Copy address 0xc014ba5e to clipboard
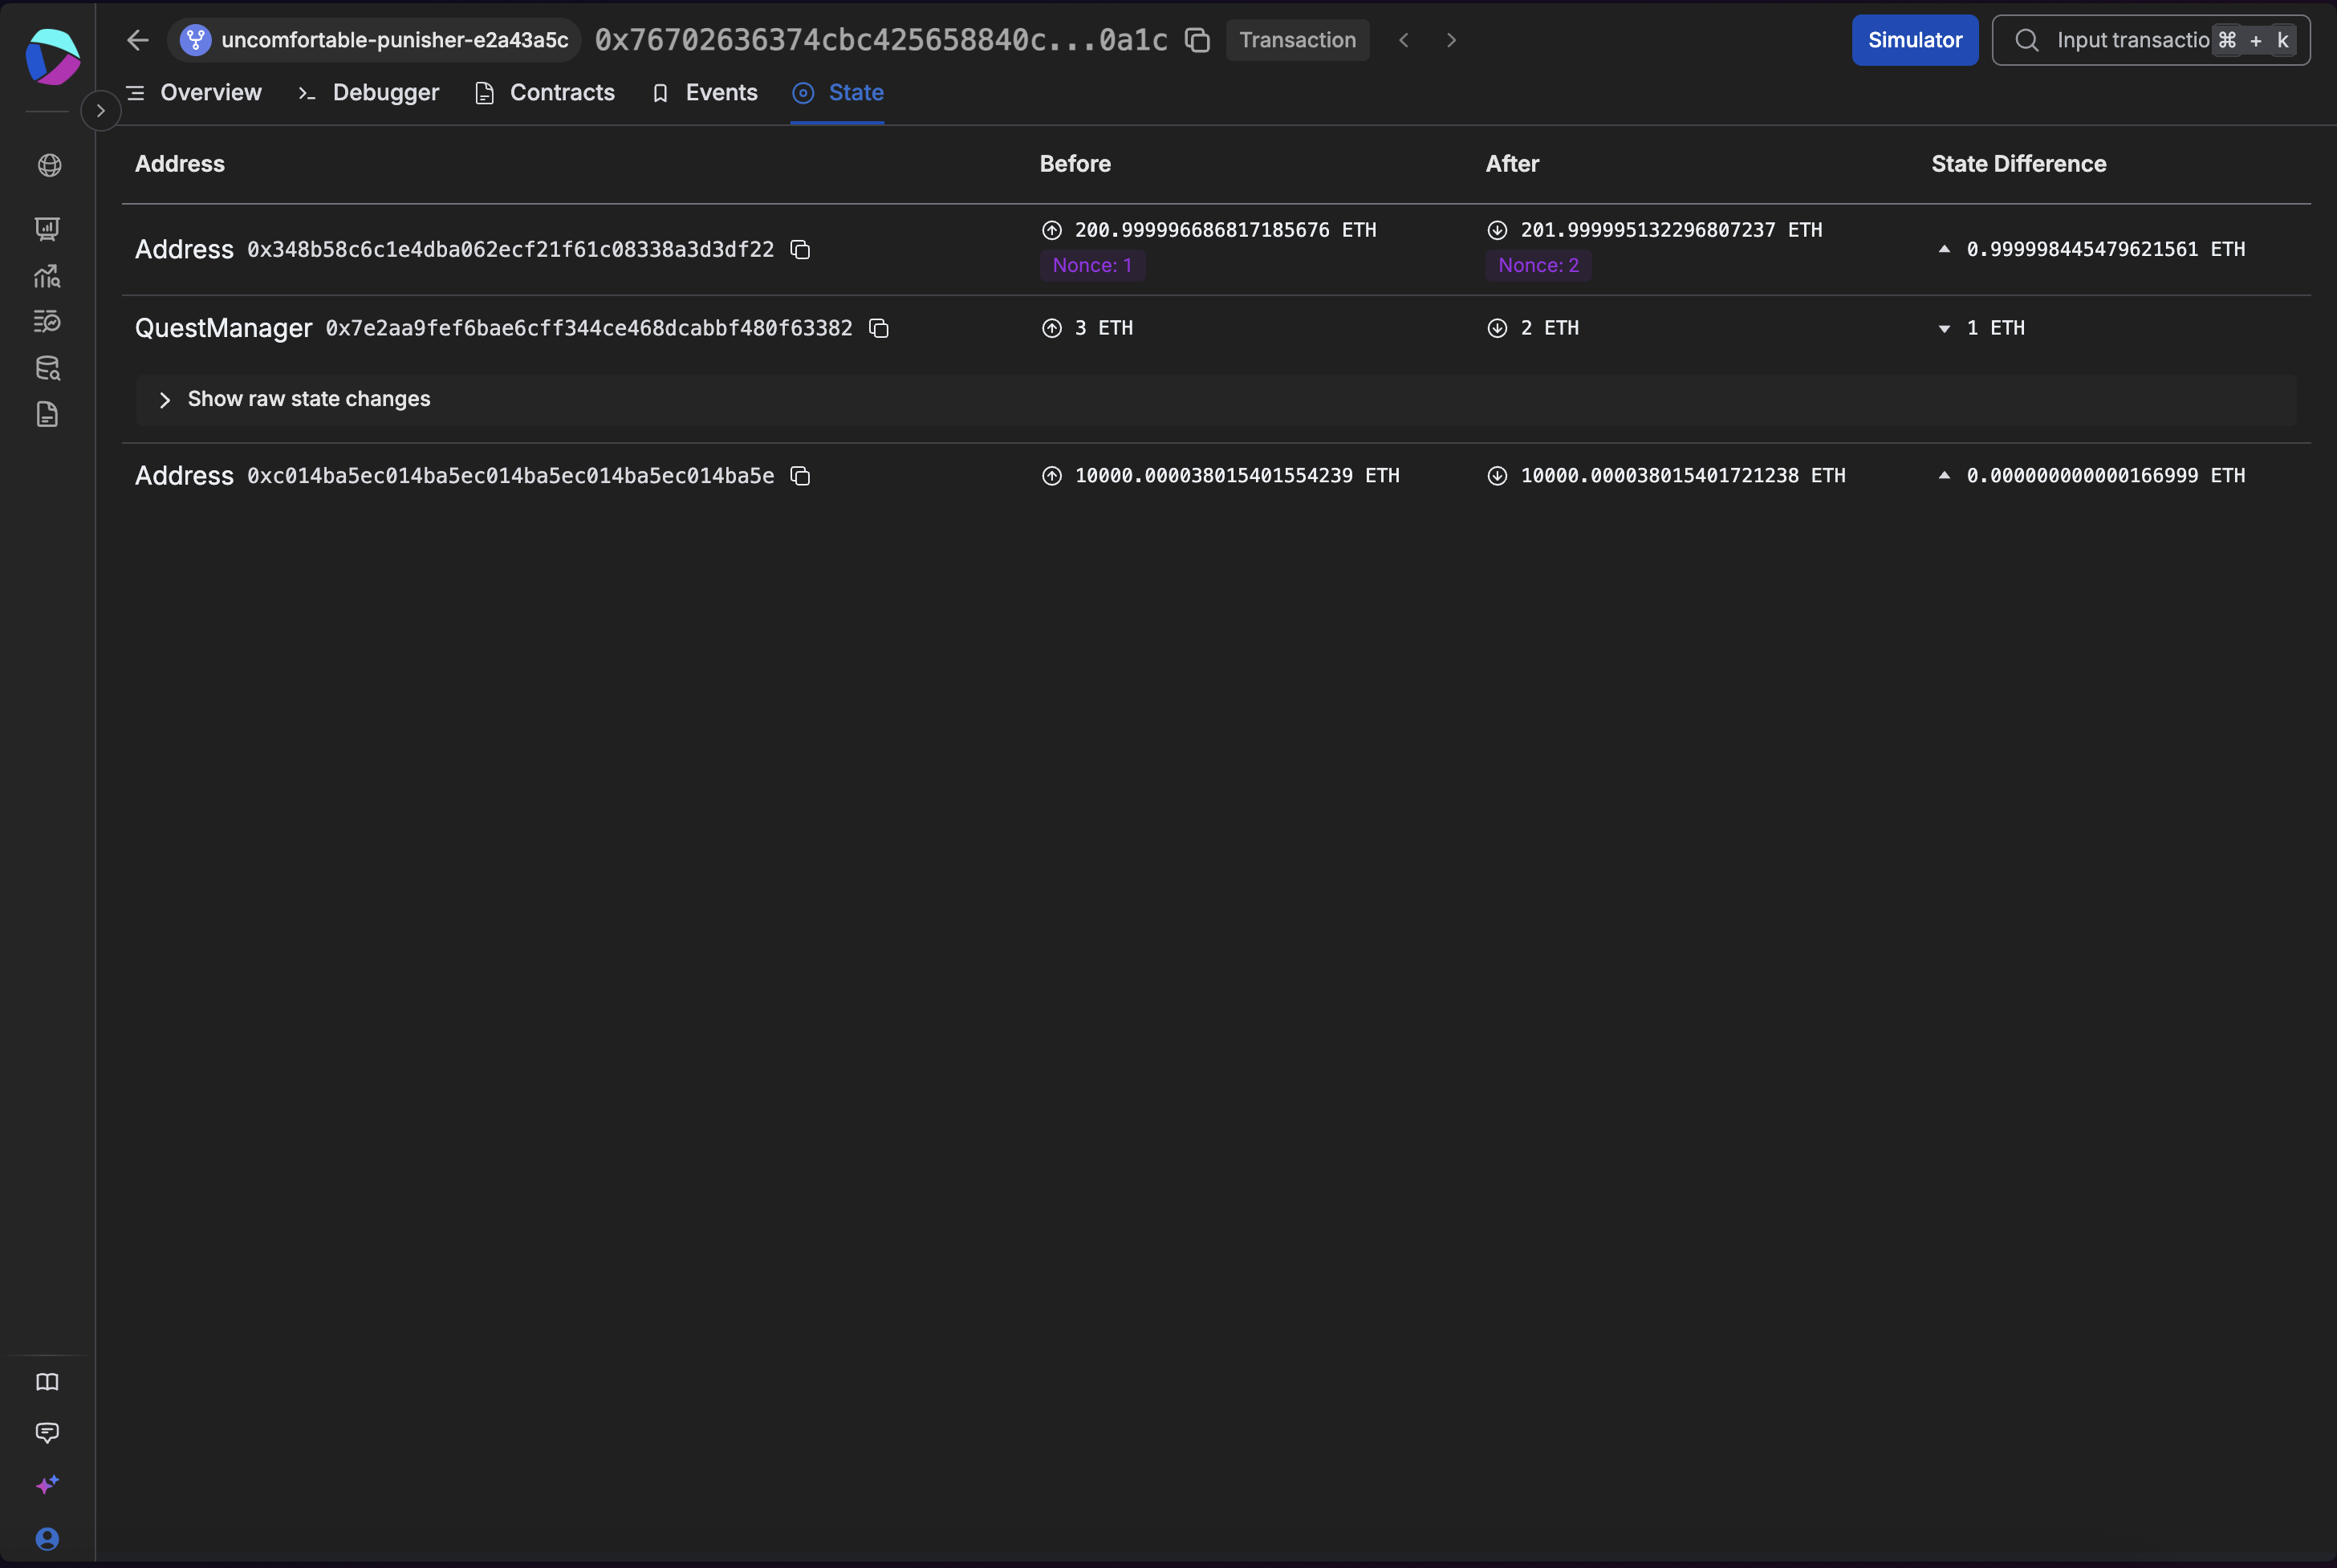 click(x=800, y=476)
